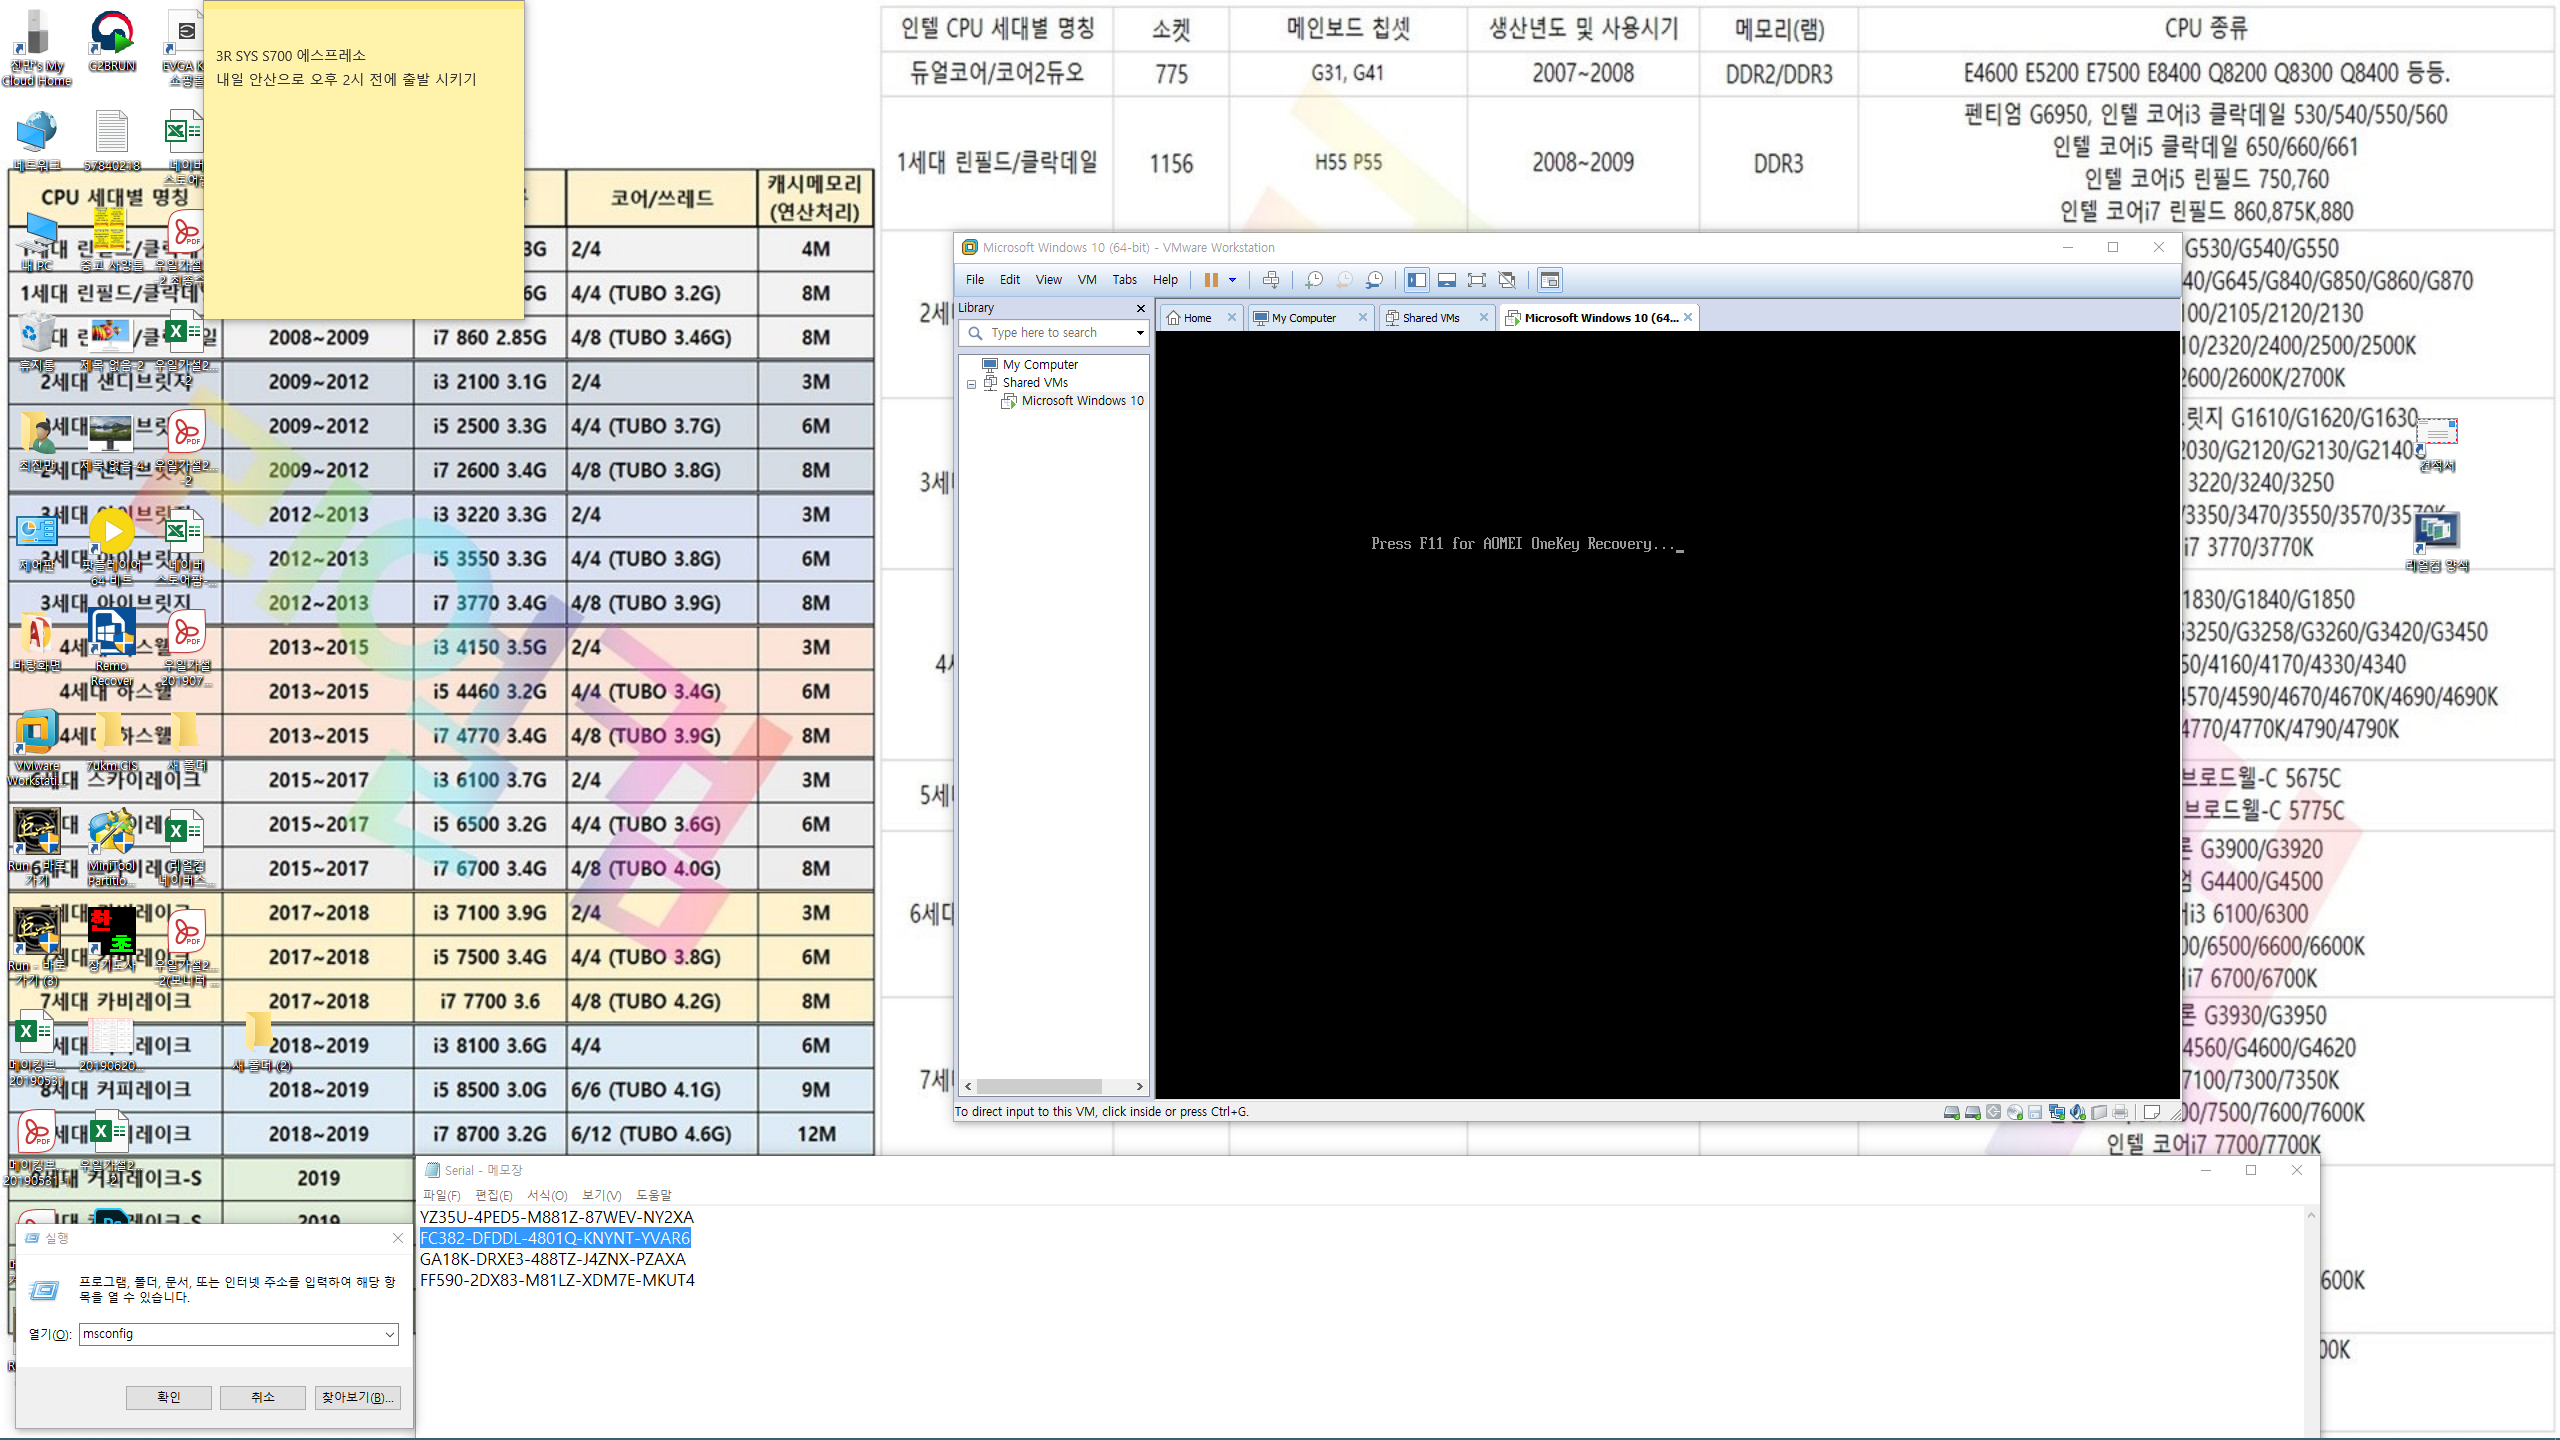The width and height of the screenshot is (2560, 1440).
Task: Collapse the Shared VMs tree node
Action: coord(971,383)
